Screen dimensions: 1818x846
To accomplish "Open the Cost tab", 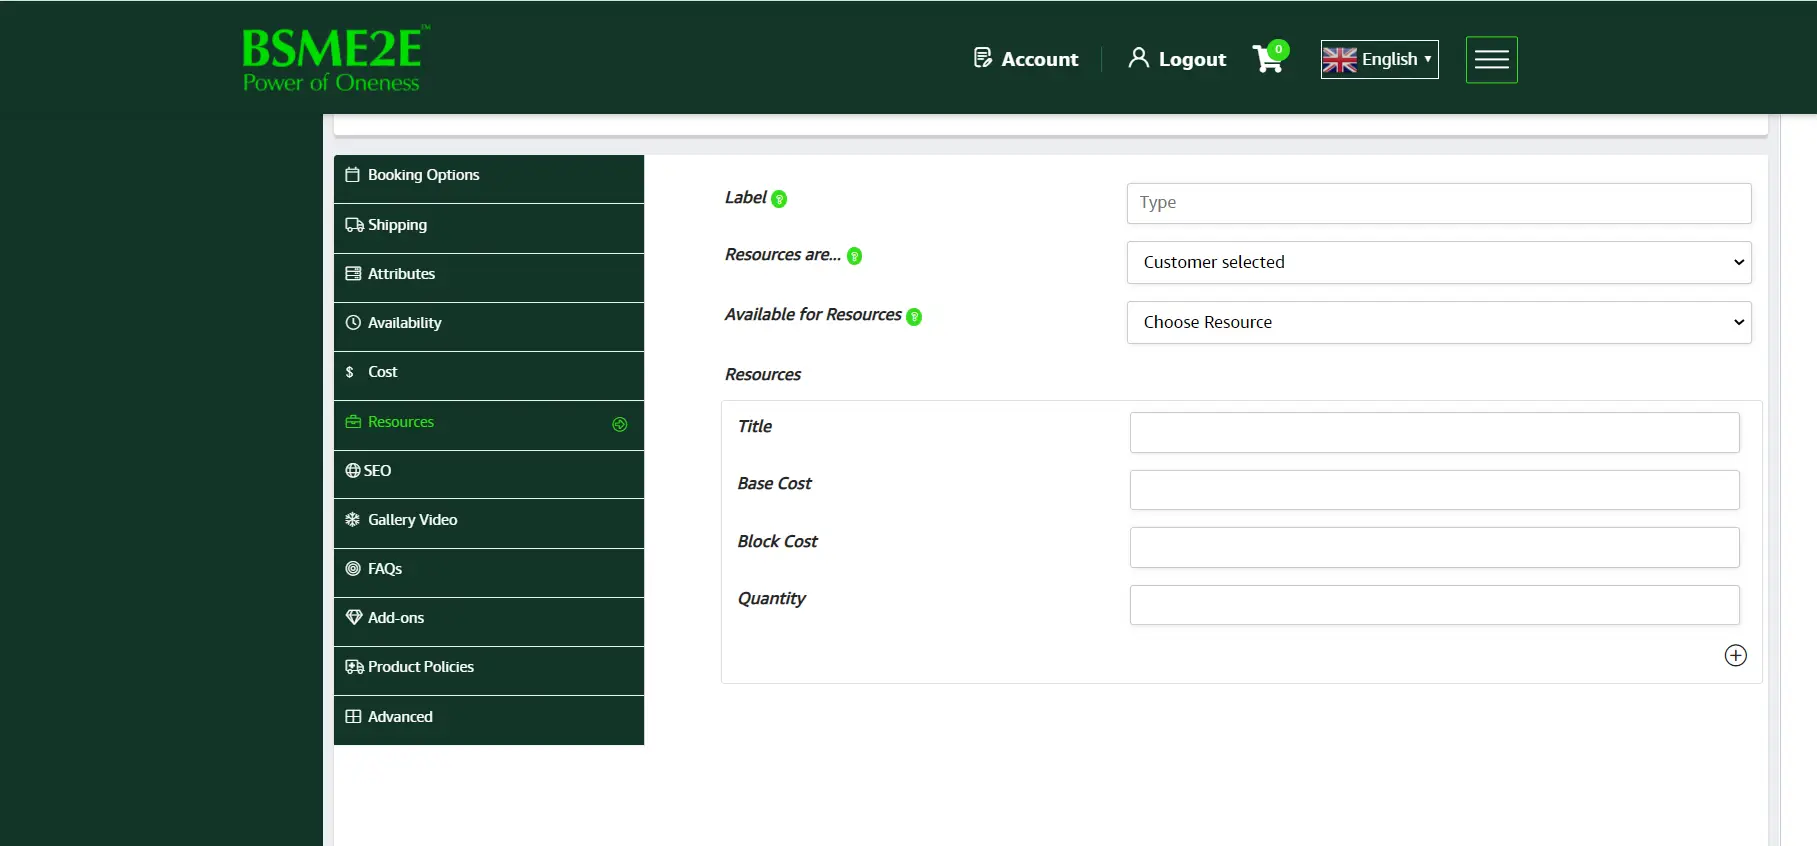I will coord(489,375).
